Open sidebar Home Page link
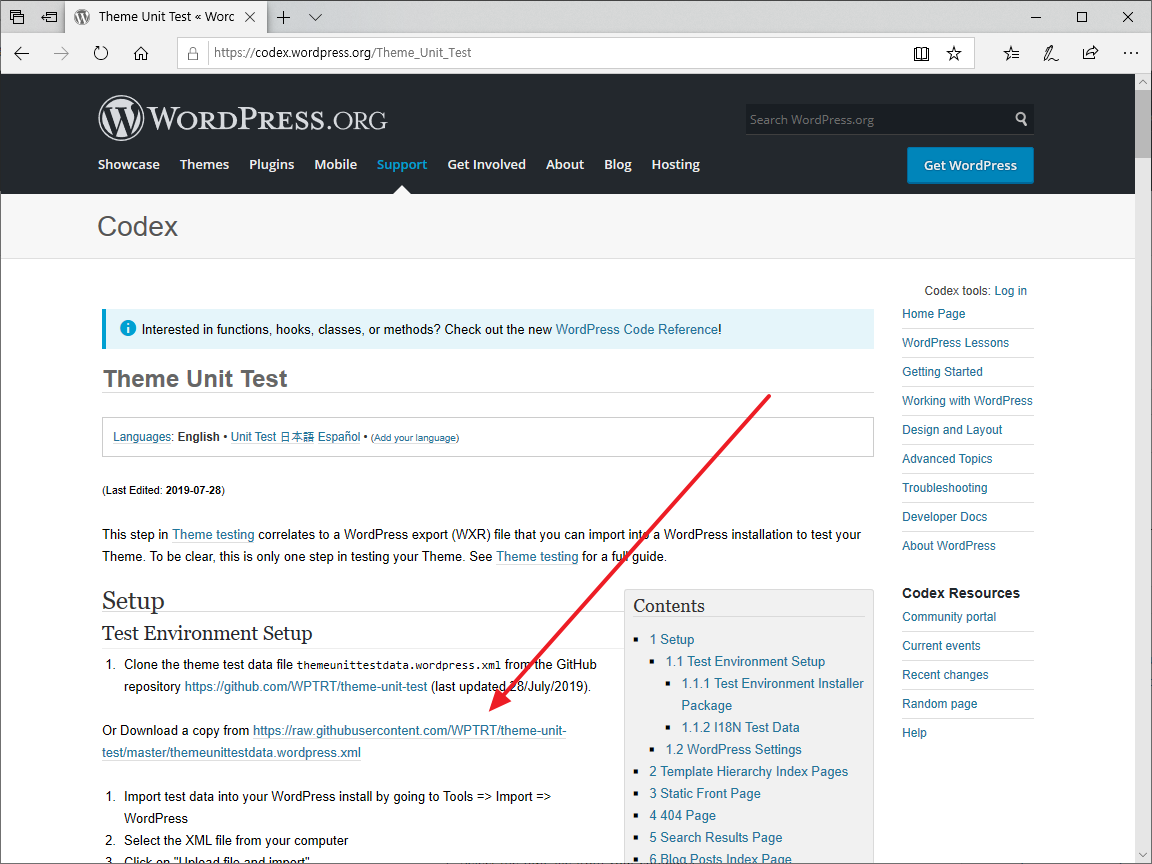This screenshot has height=864, width=1152. pyautogui.click(x=934, y=314)
